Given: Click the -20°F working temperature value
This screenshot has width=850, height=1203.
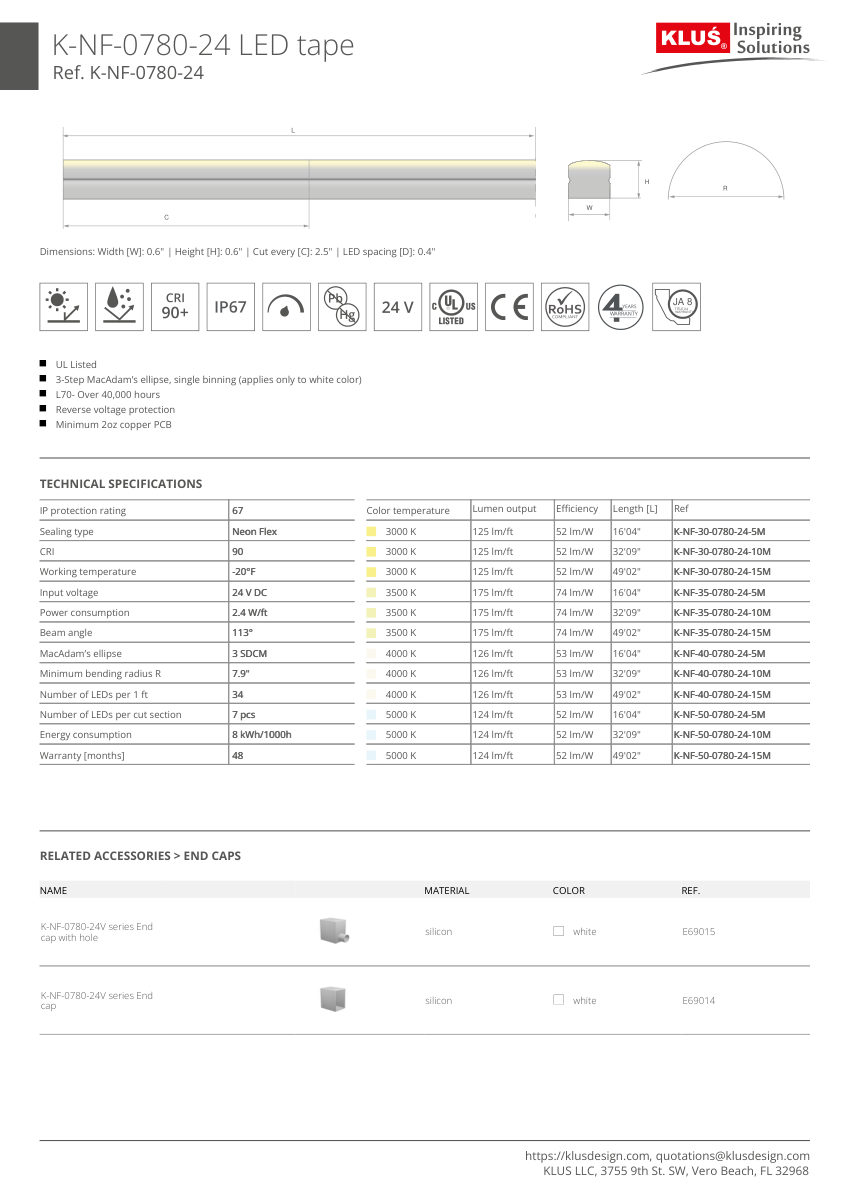Looking at the screenshot, I should [243, 572].
